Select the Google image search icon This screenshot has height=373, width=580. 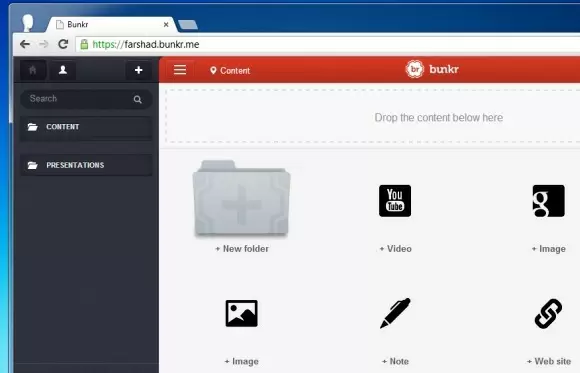pos(549,201)
